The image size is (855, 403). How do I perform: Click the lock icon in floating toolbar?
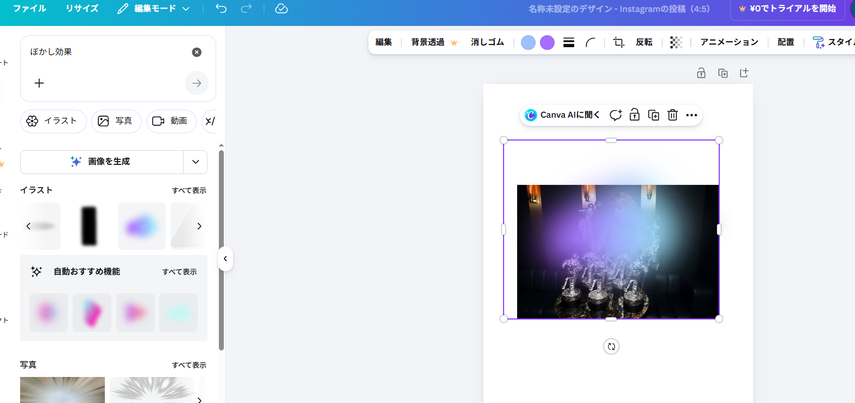click(634, 115)
